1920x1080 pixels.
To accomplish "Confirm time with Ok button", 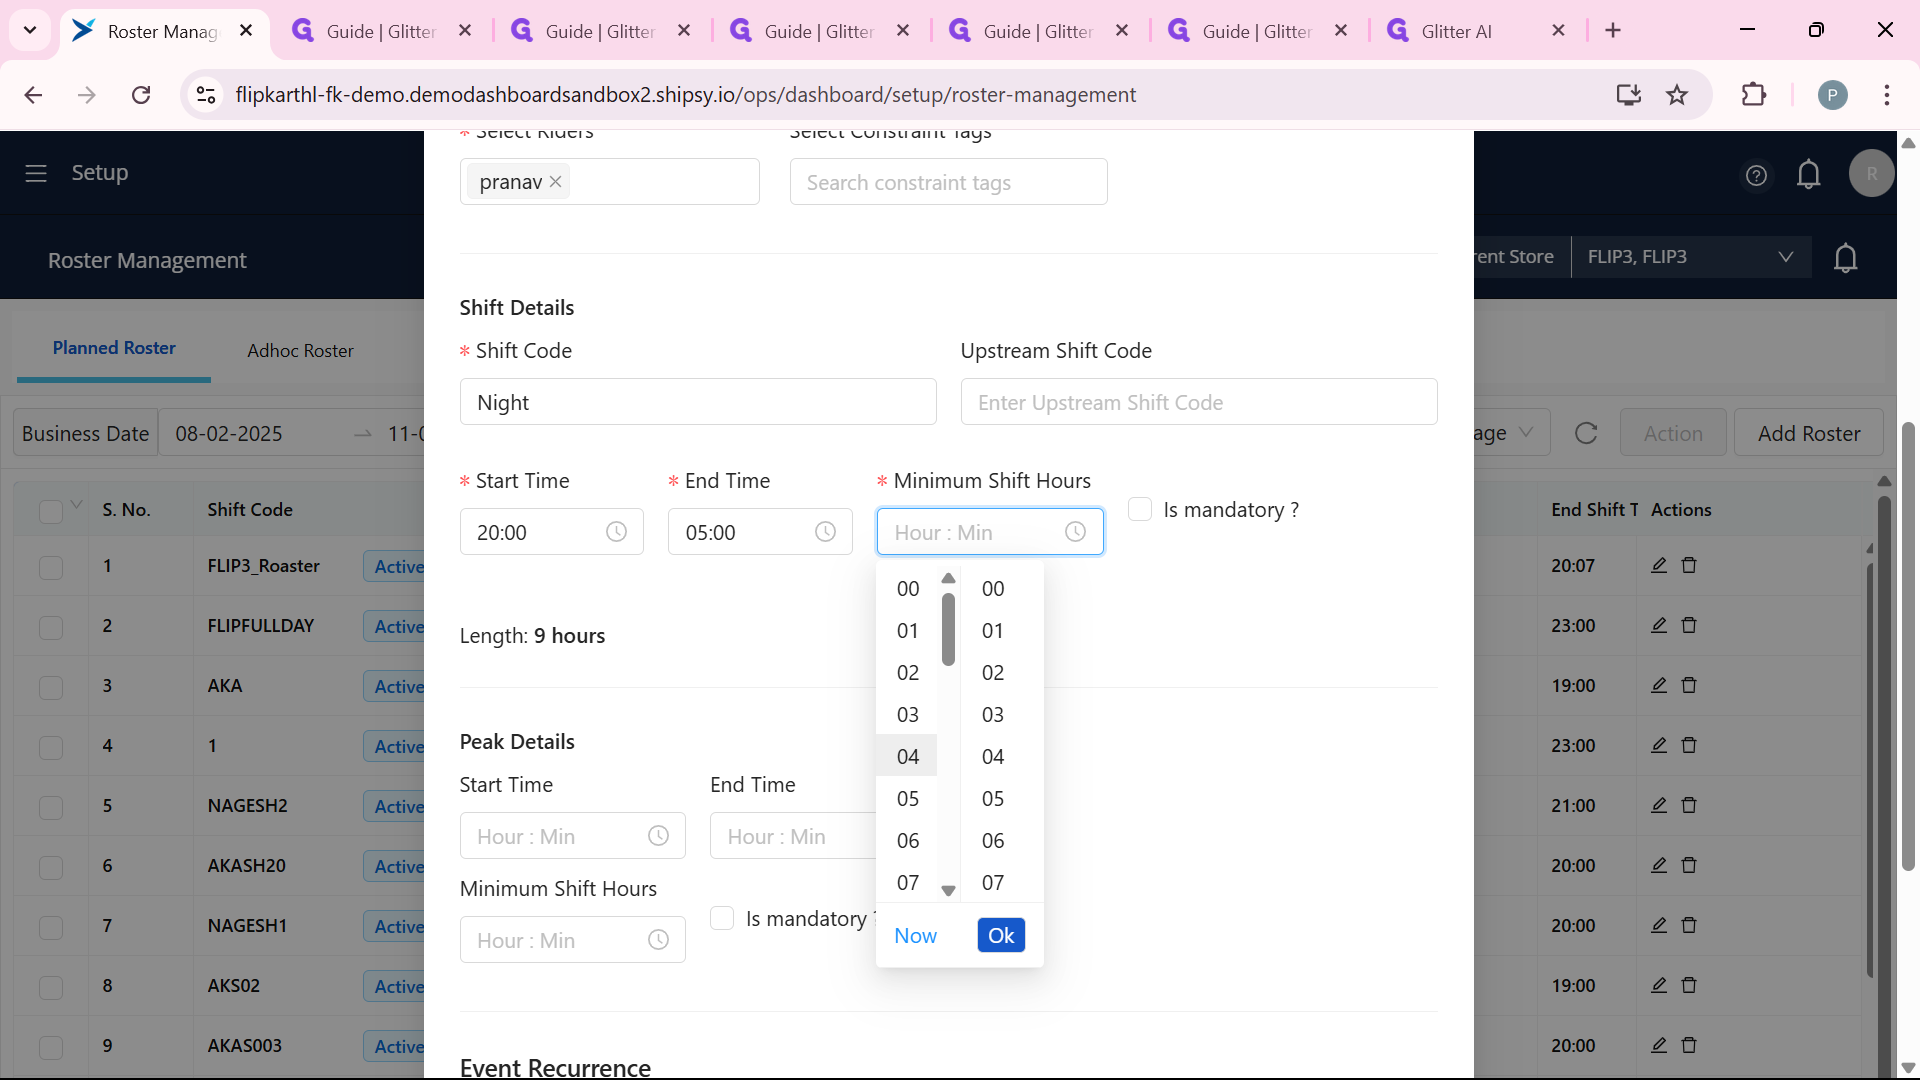I will 1001,935.
